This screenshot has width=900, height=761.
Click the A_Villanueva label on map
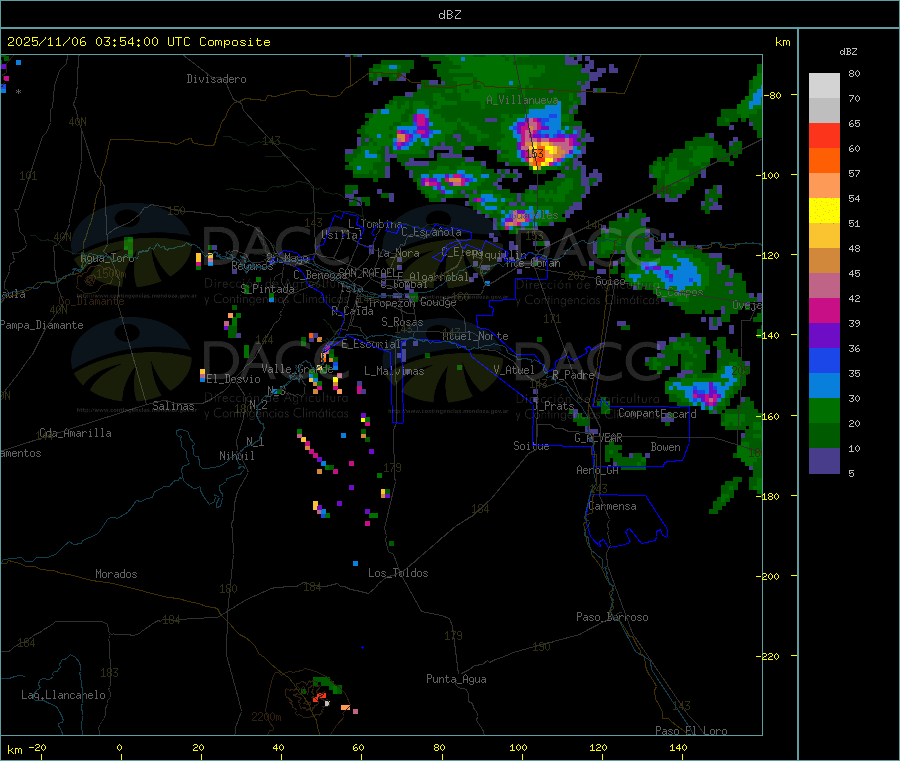tap(522, 100)
